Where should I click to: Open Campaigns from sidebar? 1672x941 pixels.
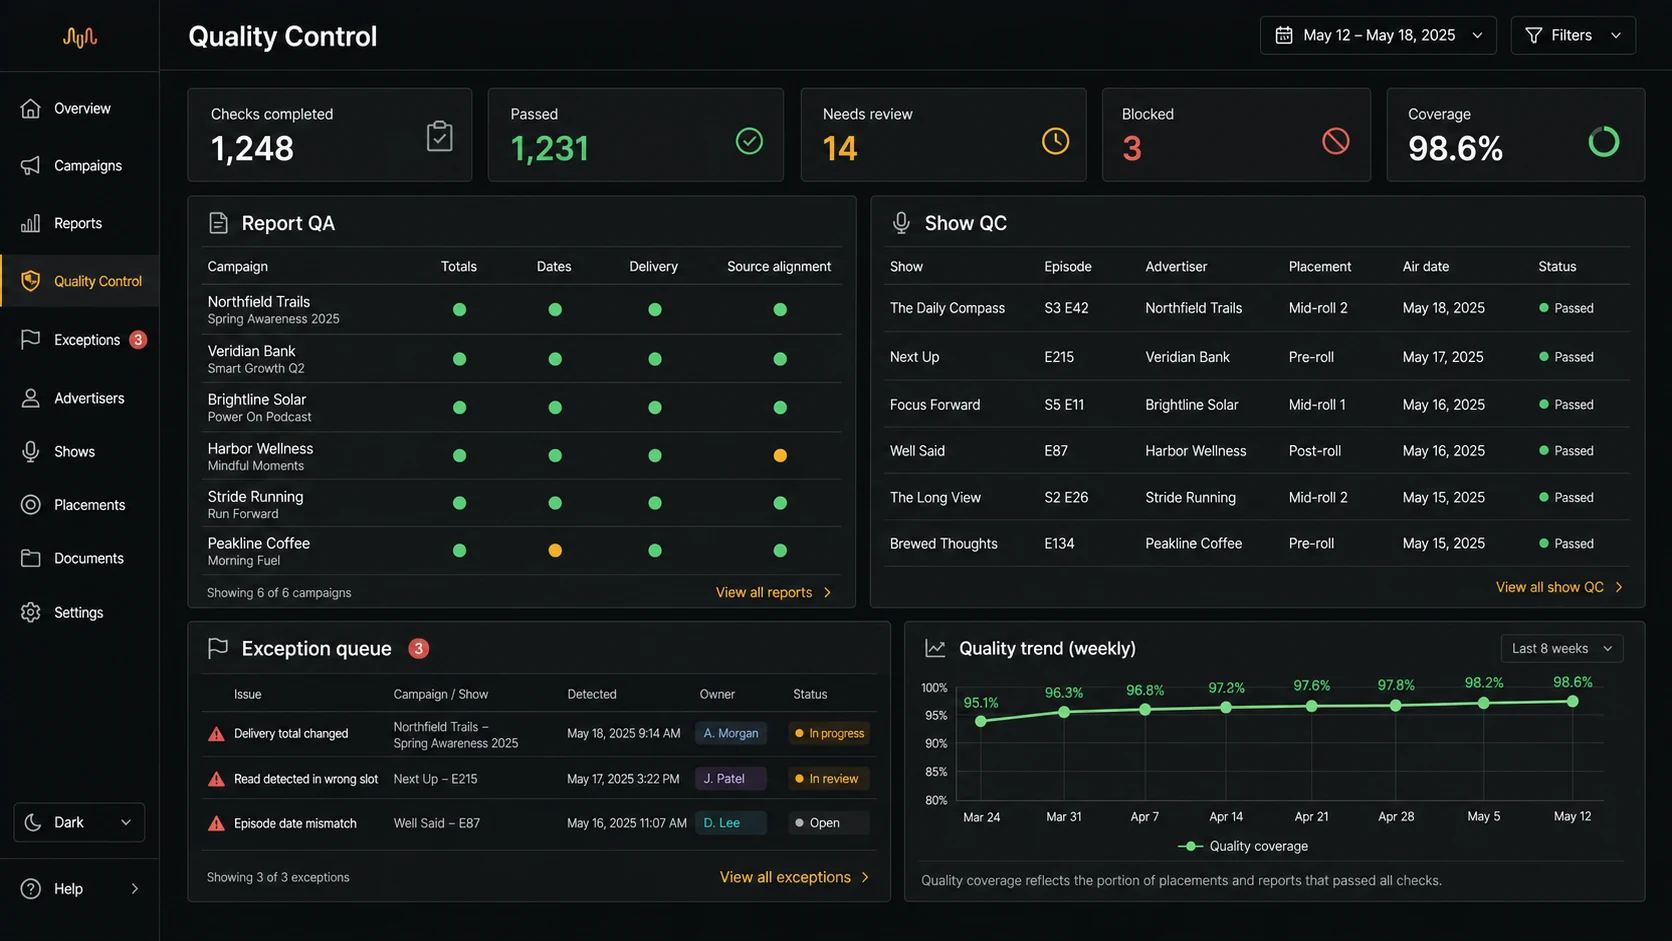click(x=79, y=166)
